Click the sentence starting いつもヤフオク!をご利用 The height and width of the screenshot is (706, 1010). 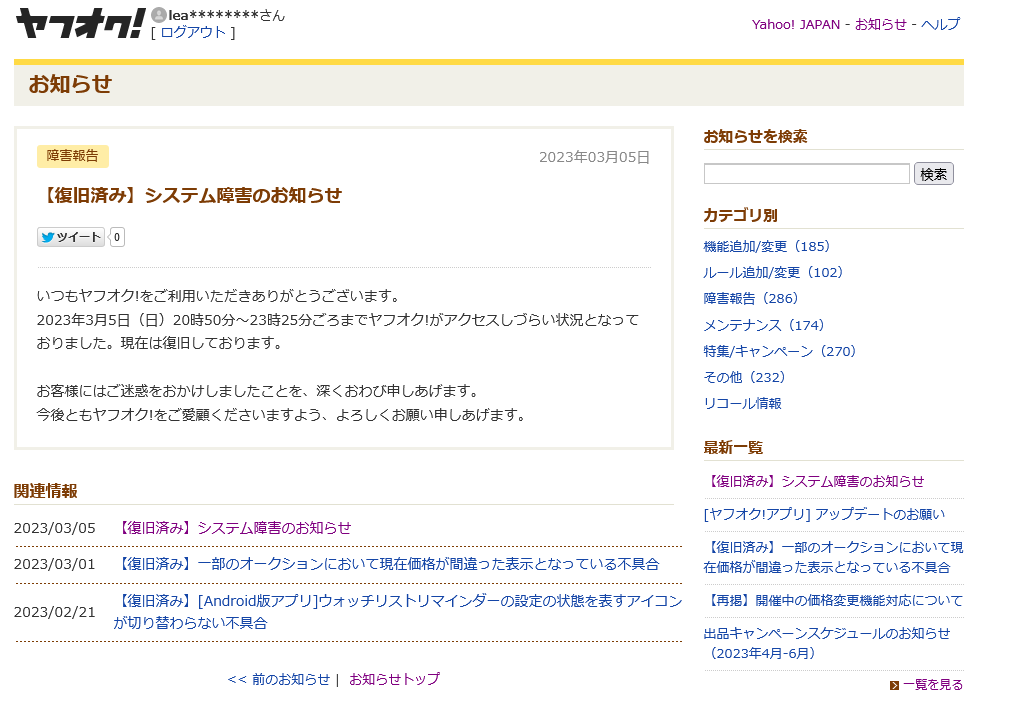pos(220,296)
